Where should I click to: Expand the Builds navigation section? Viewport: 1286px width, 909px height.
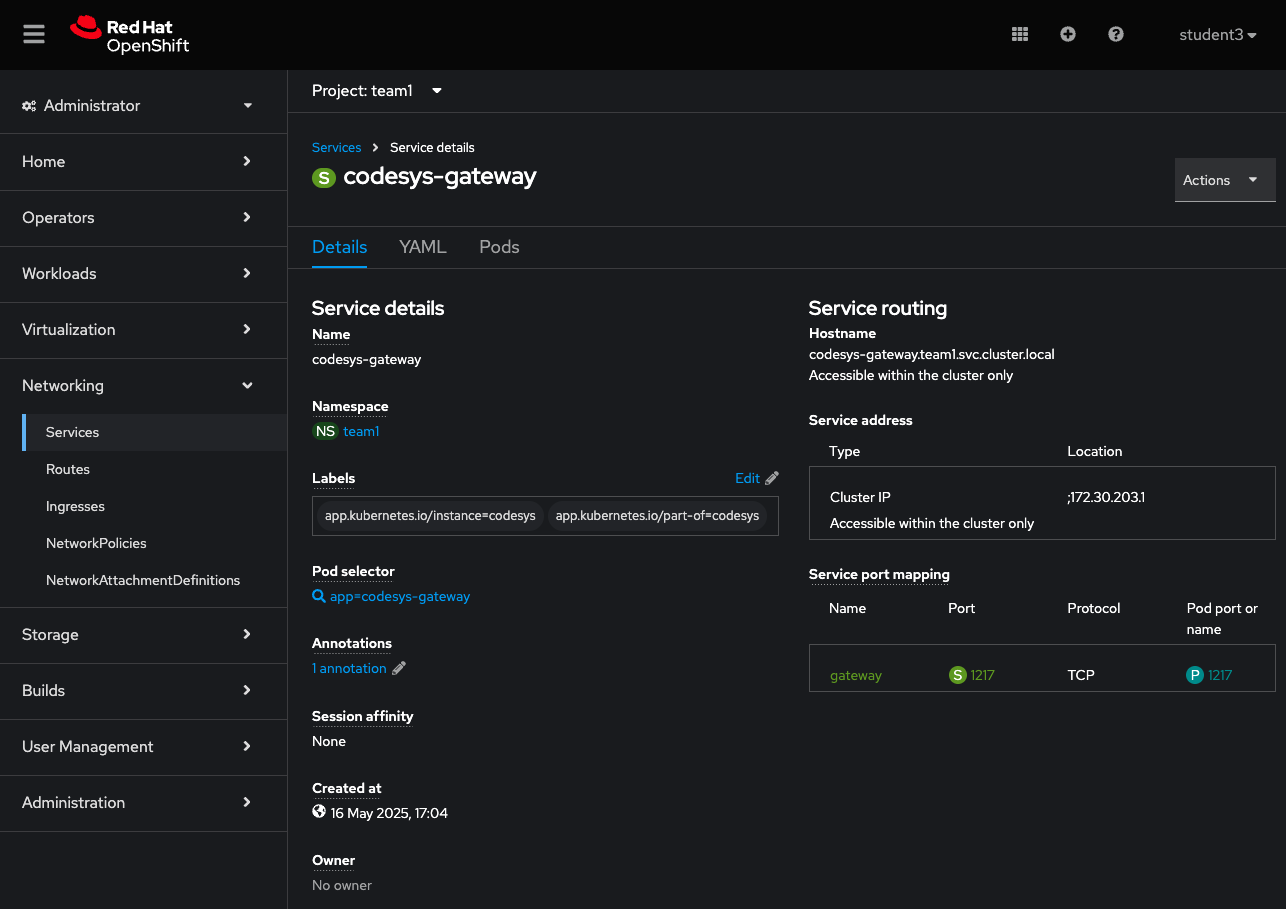(x=143, y=690)
